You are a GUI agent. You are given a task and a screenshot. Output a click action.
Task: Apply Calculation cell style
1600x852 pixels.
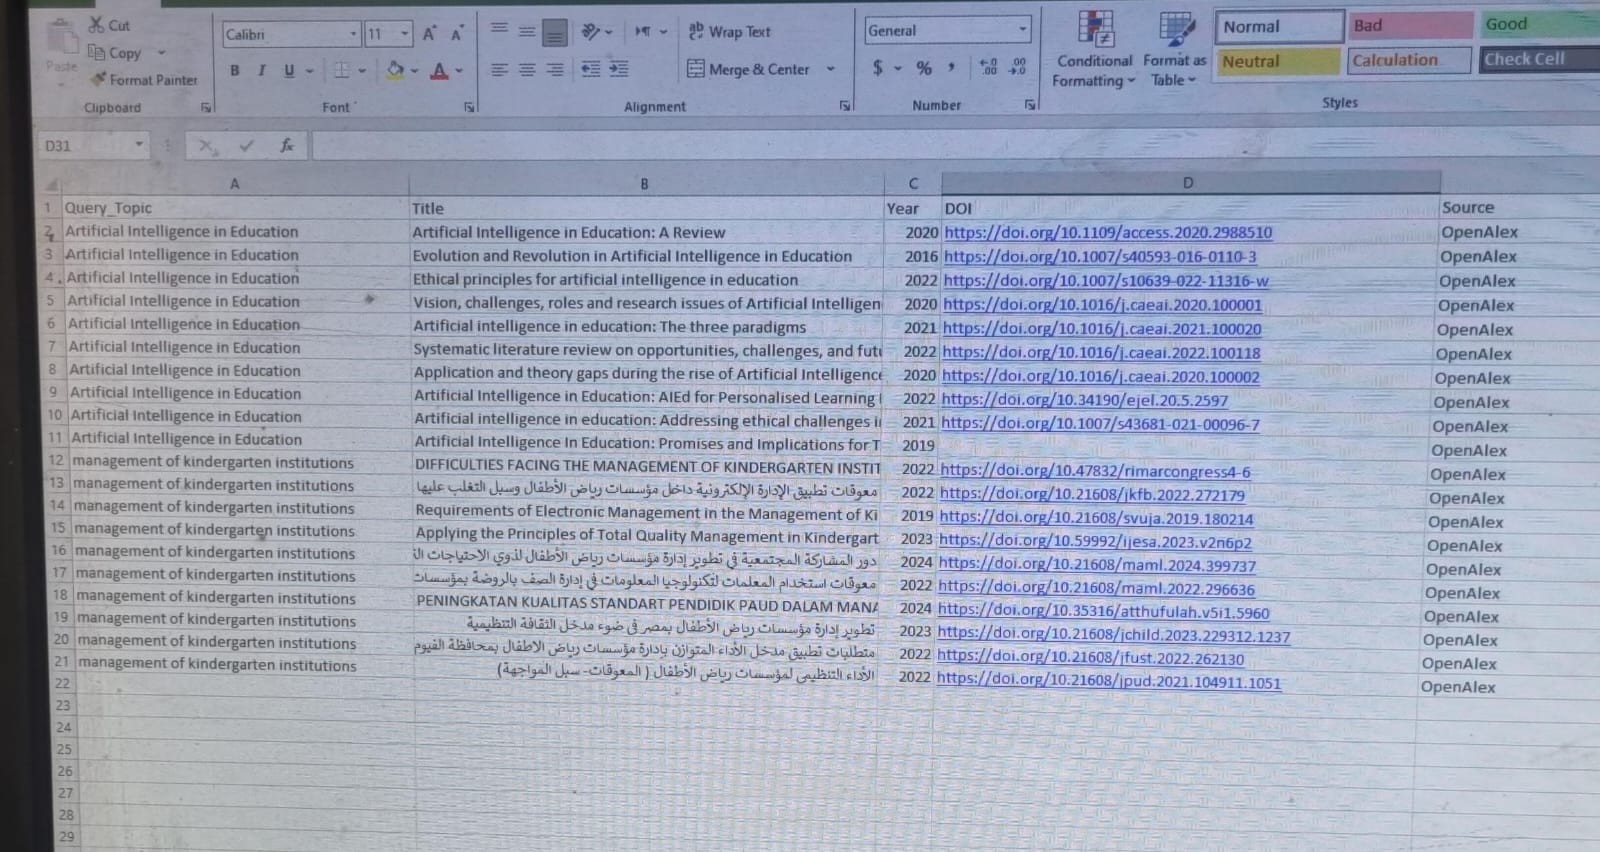click(1409, 60)
